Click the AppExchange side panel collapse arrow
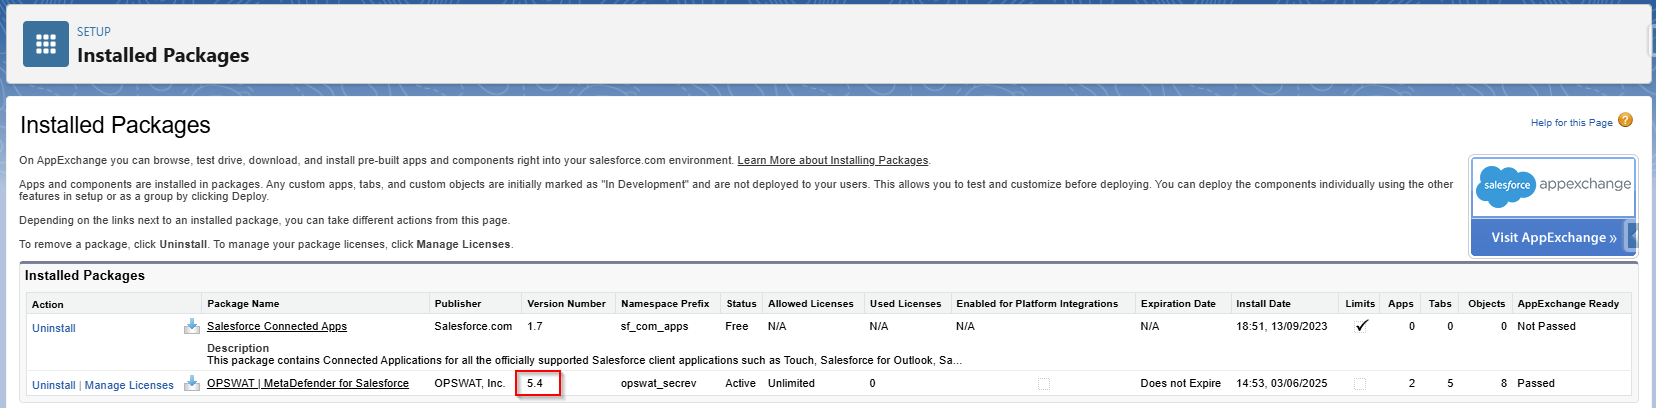Screen dimensions: 1656x408 (1632, 237)
